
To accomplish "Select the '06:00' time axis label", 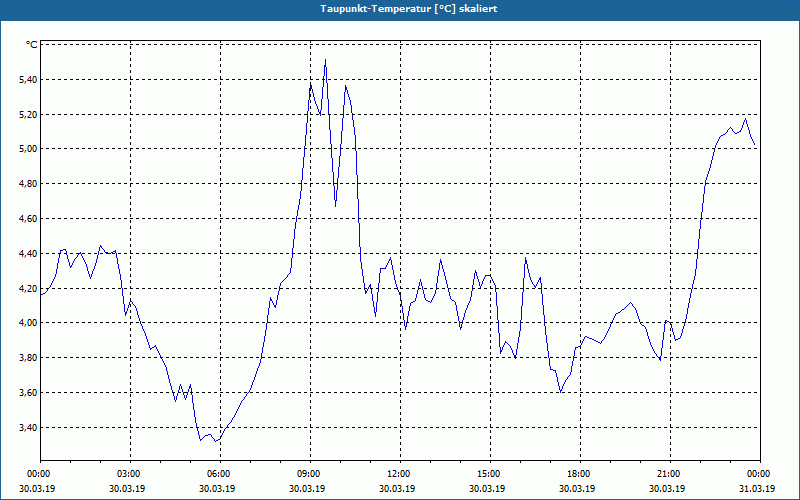I will [220, 474].
